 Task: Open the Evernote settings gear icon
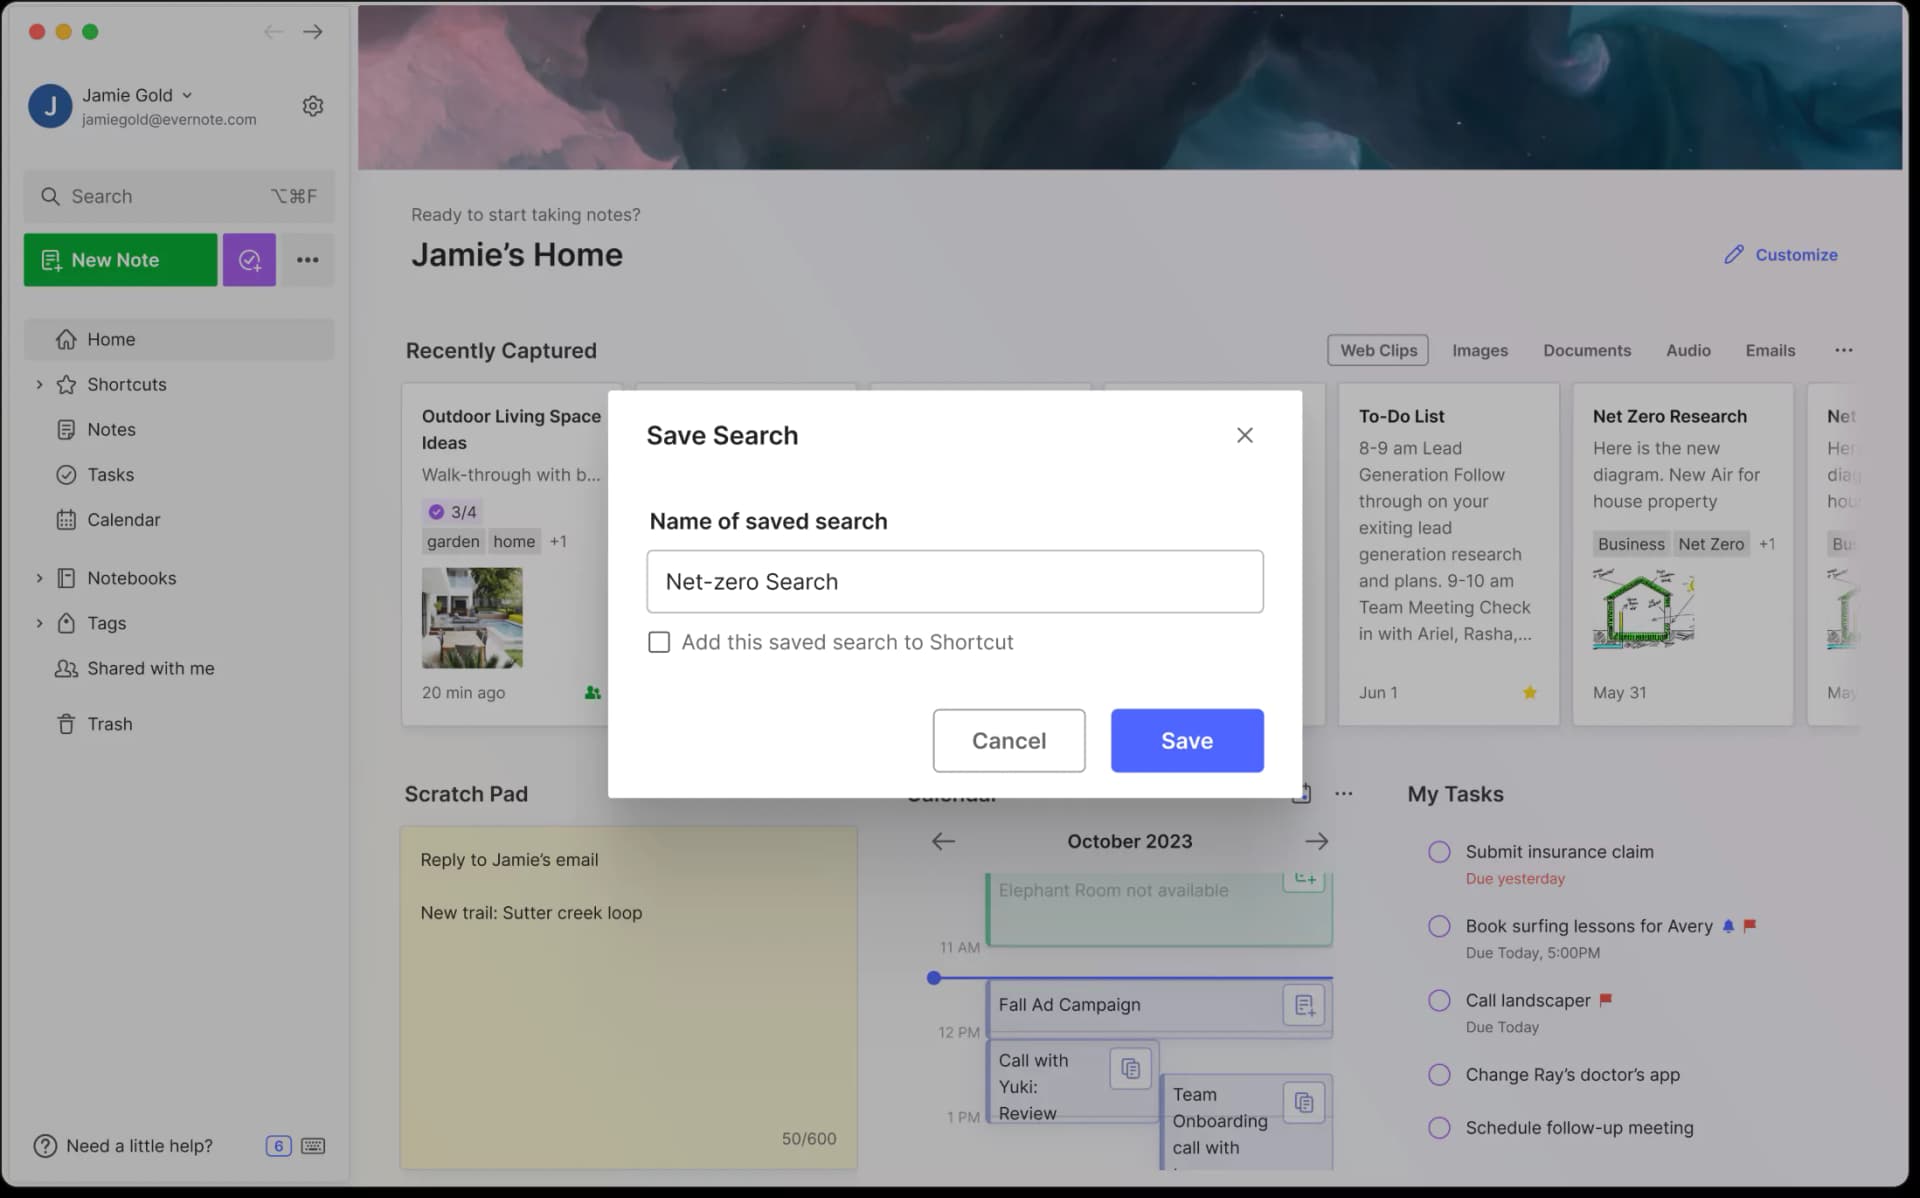coord(313,105)
